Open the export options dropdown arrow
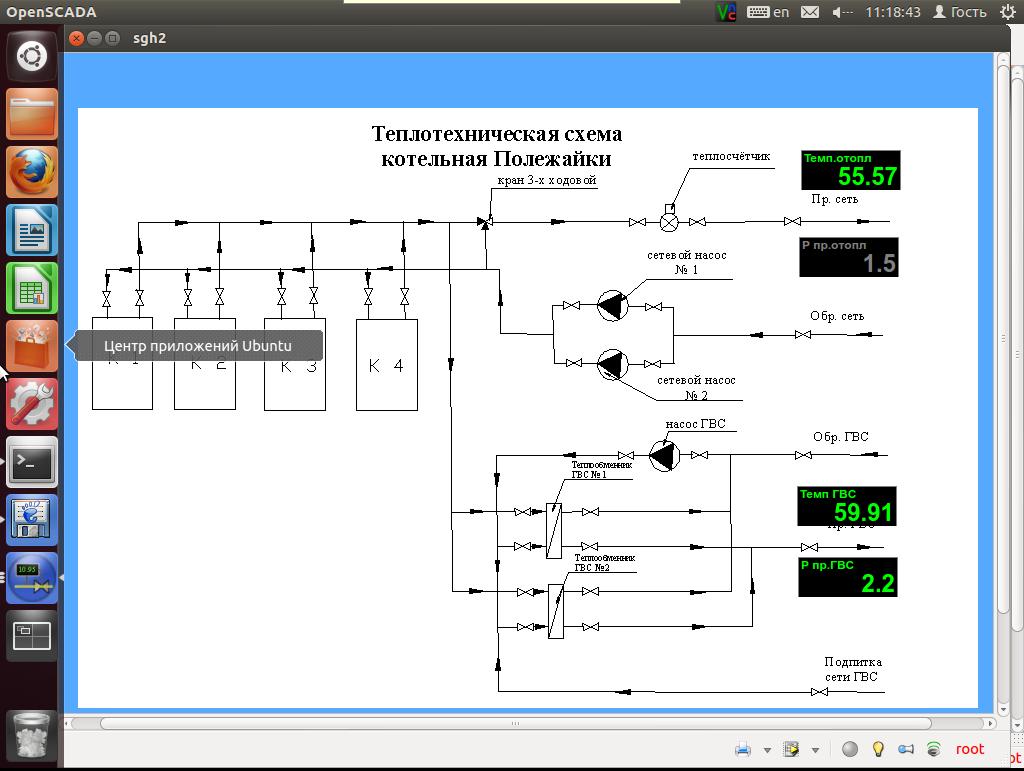Screen dimensions: 1024x771 click(816, 750)
